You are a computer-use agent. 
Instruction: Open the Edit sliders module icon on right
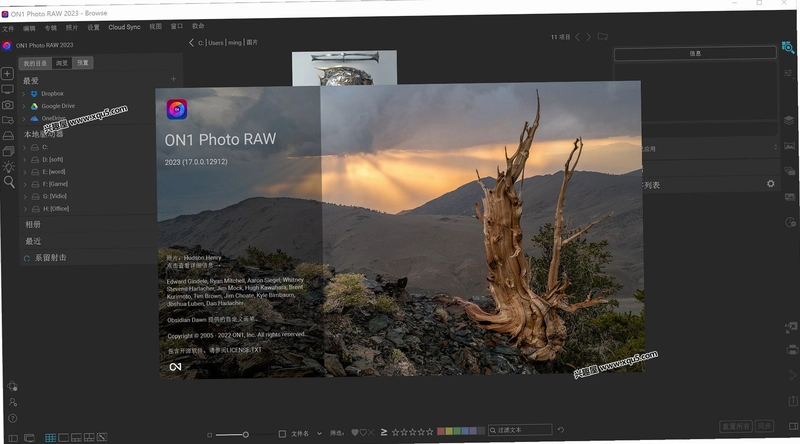pos(788,73)
